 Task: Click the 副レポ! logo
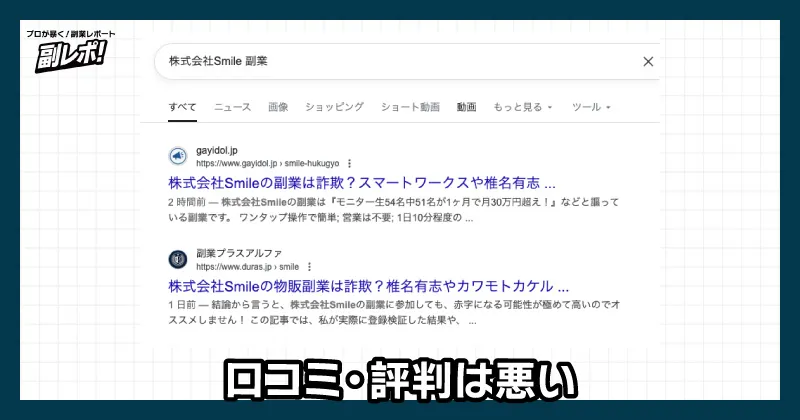click(x=71, y=56)
